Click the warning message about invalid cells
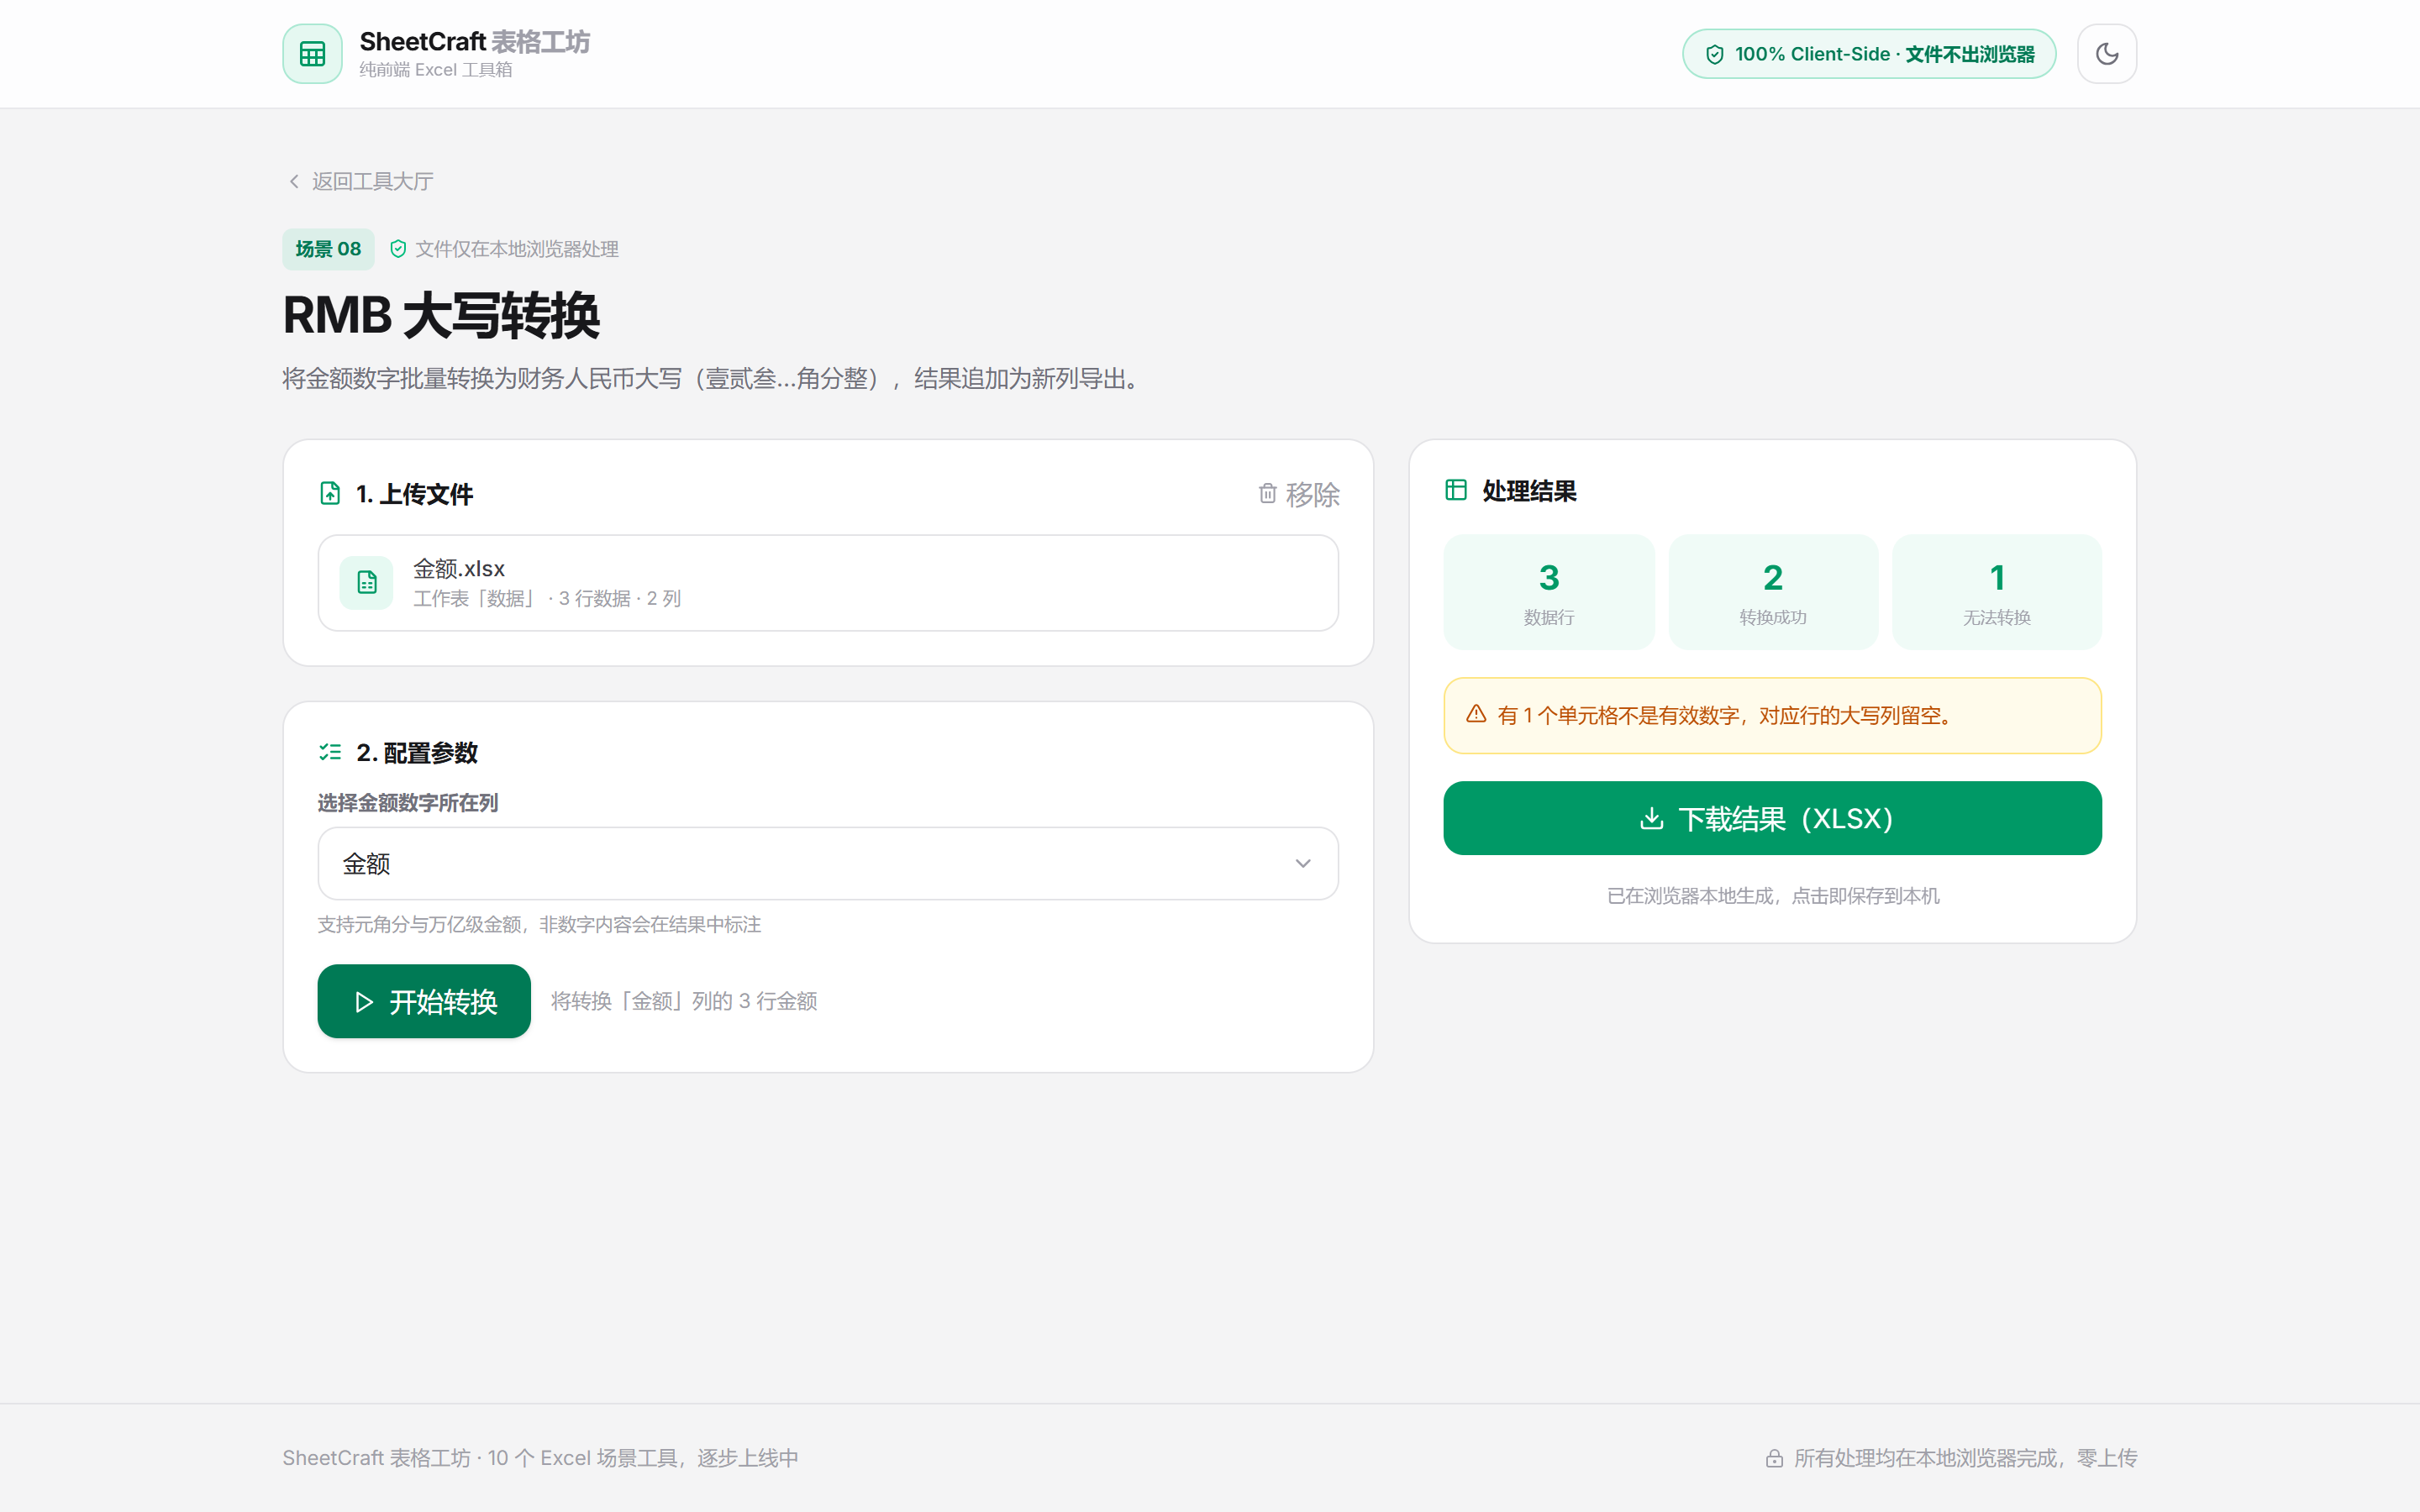Viewport: 2420px width, 1512px height. (x=1725, y=715)
